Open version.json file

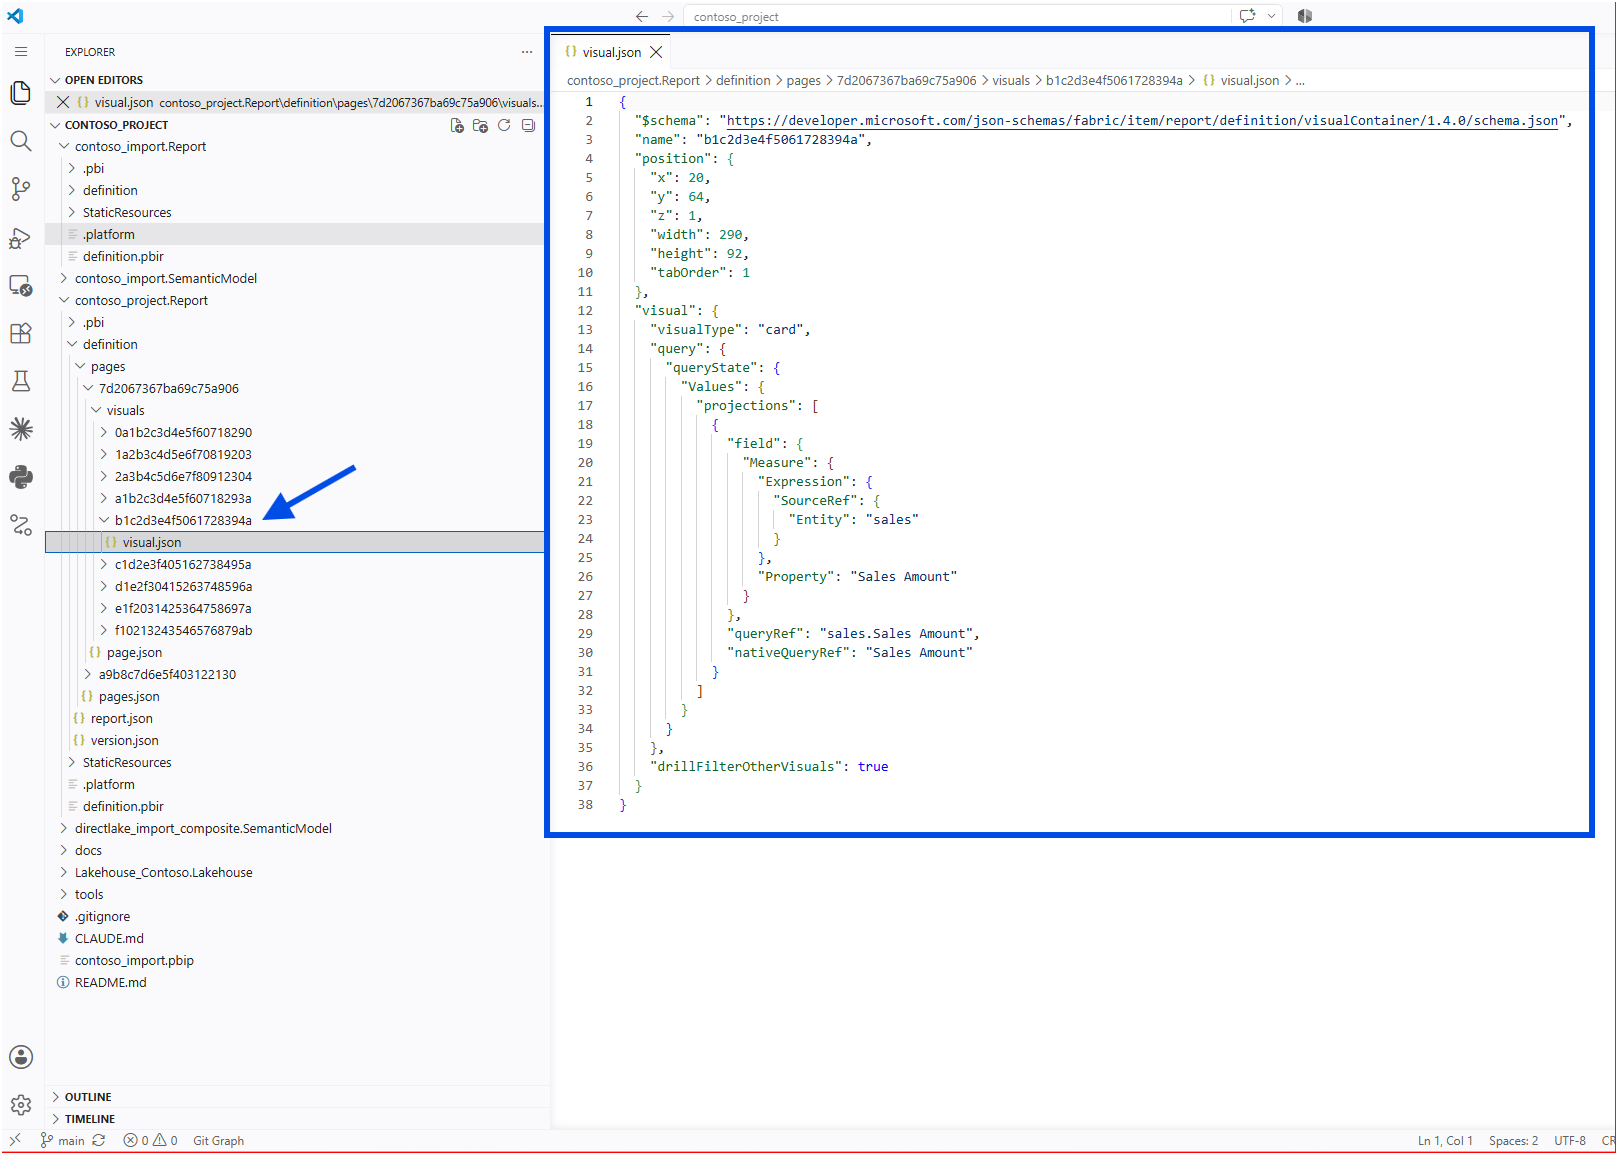pos(124,740)
